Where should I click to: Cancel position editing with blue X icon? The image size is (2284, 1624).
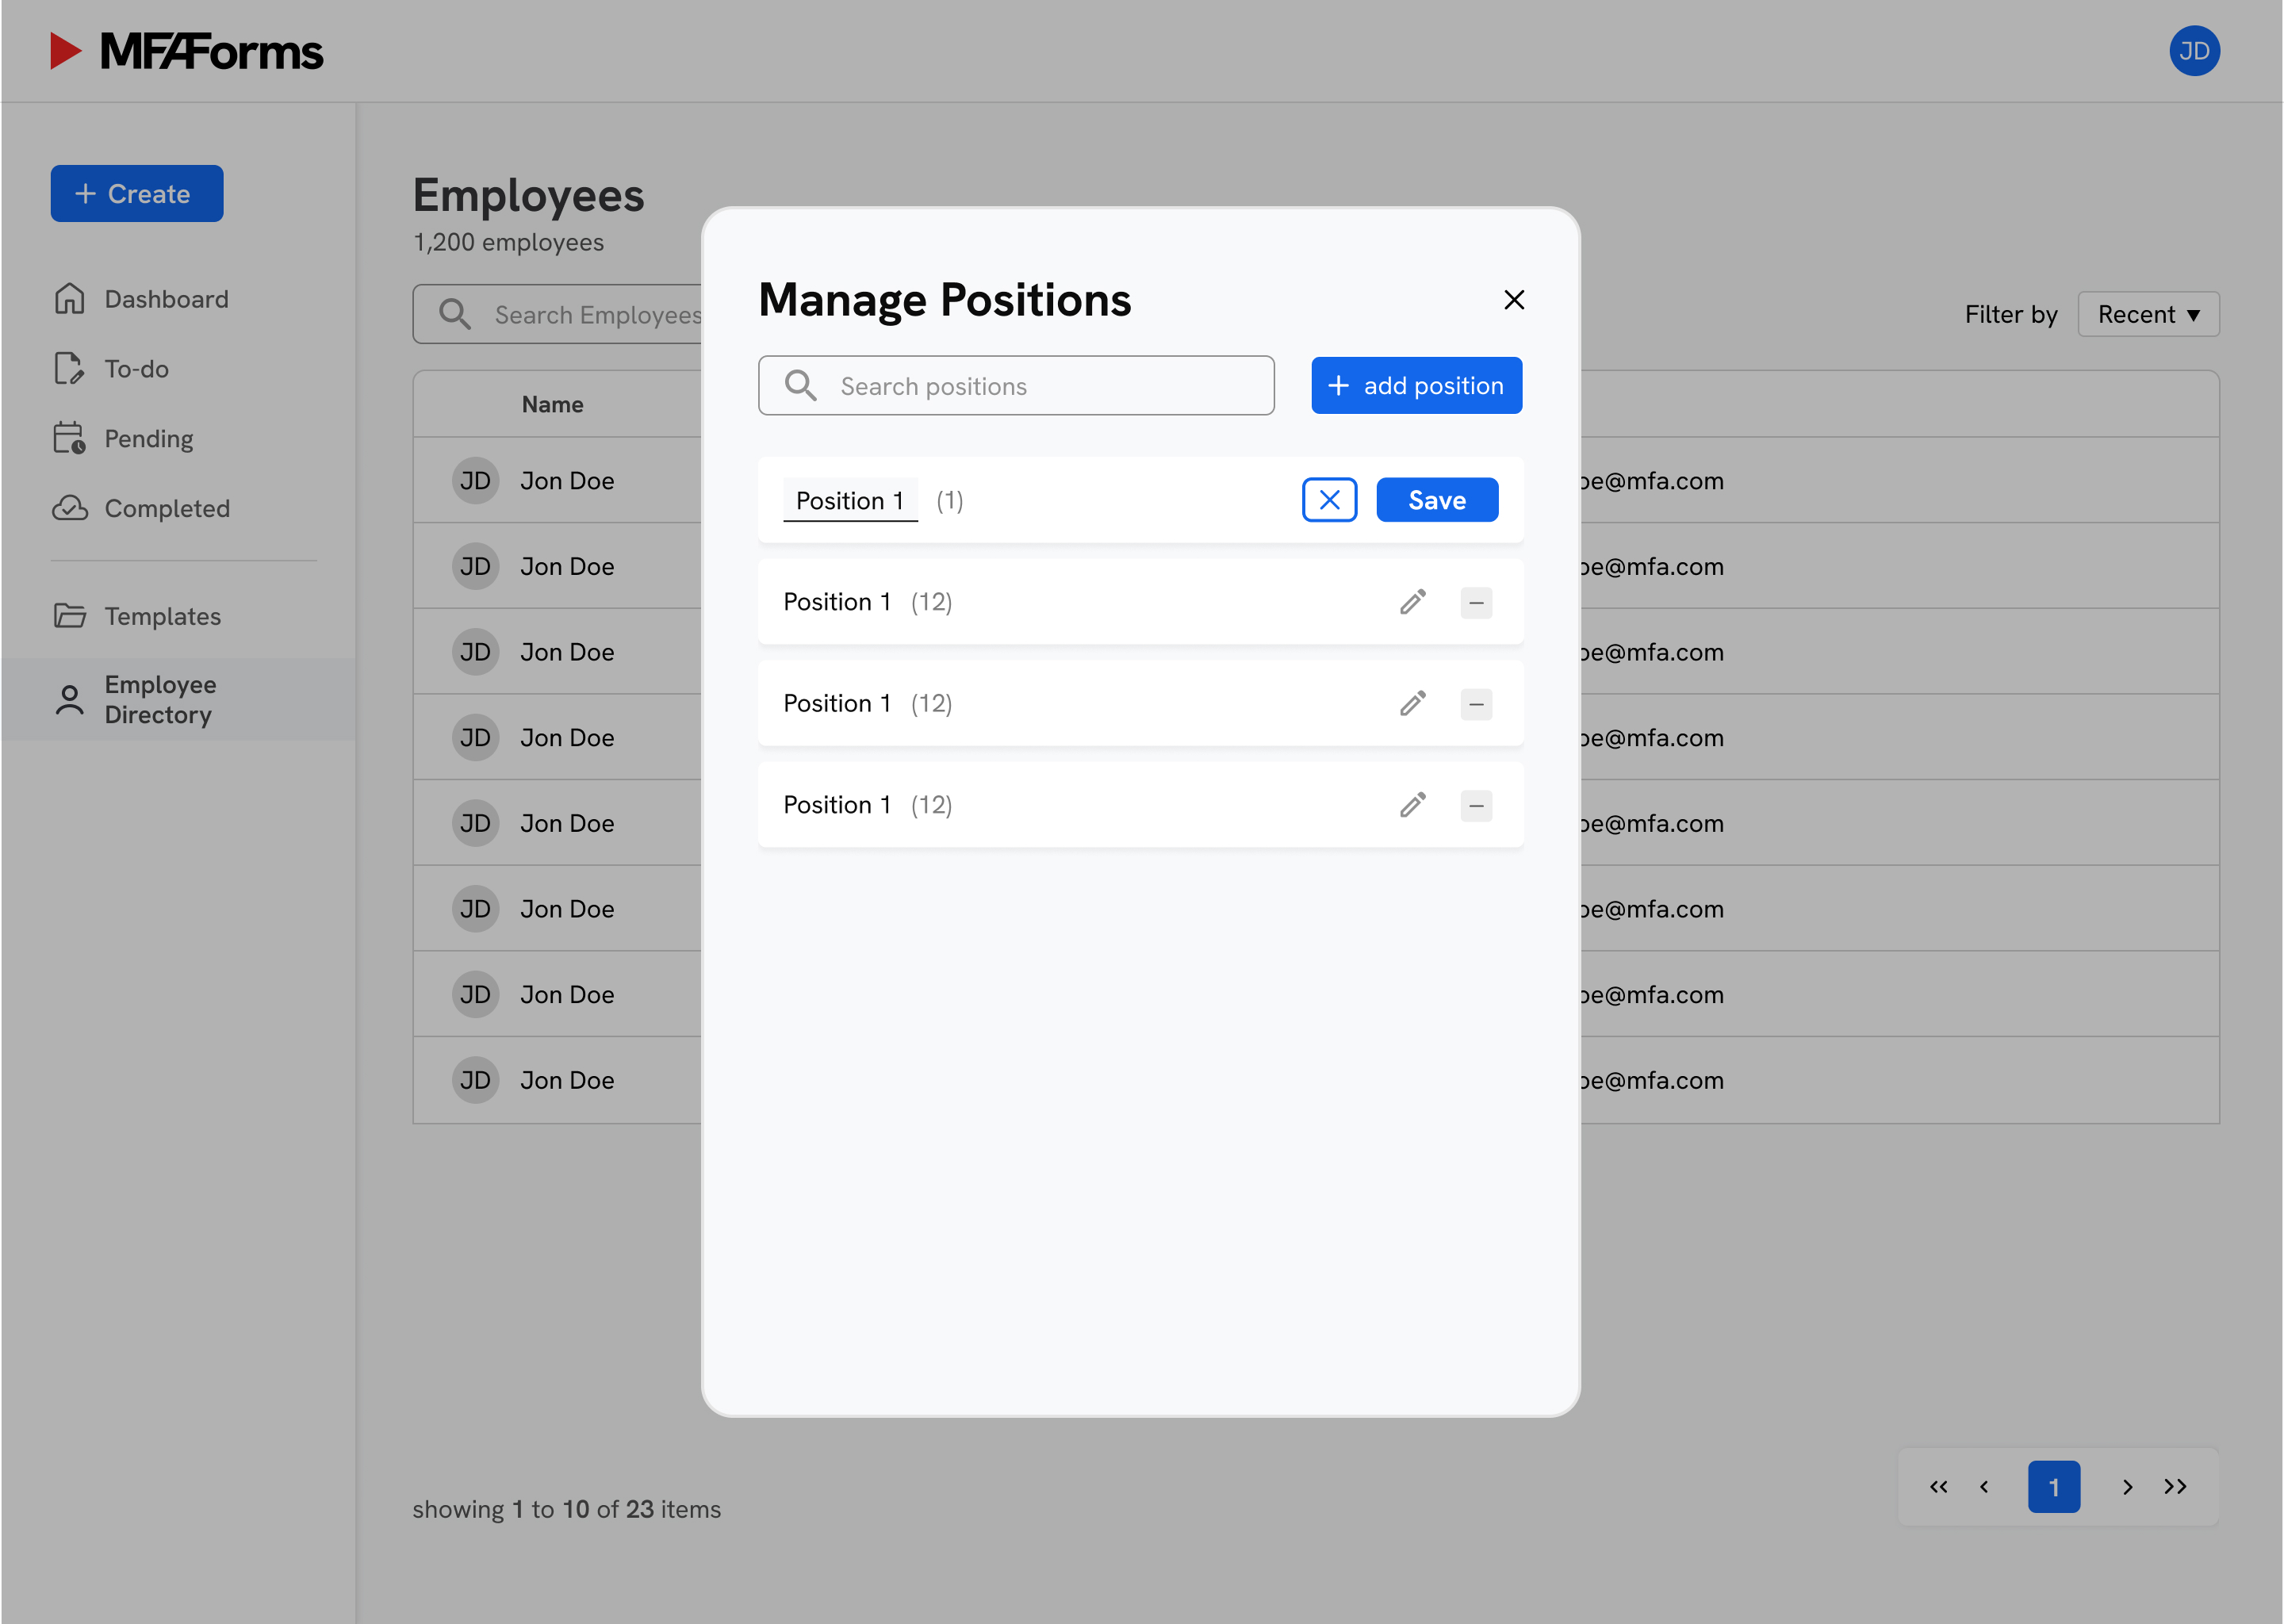click(x=1329, y=500)
